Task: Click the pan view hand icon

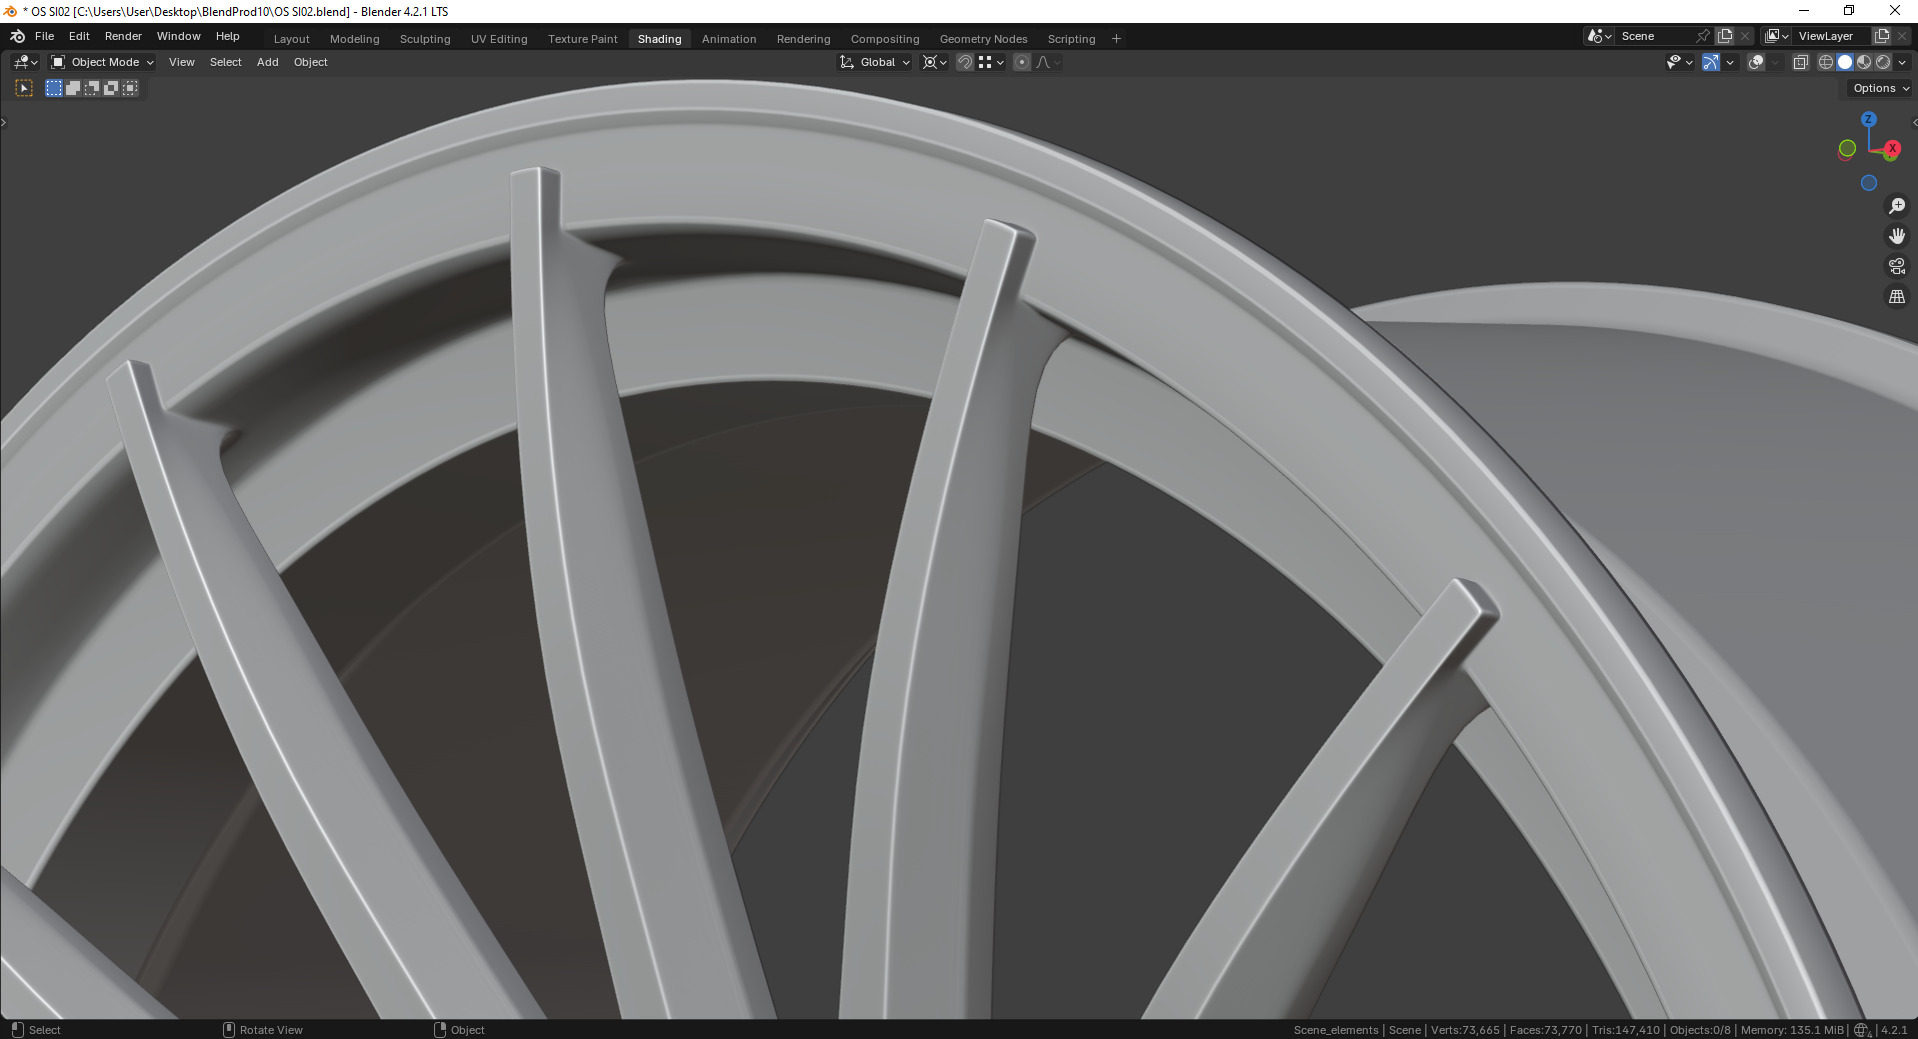Action: [1896, 236]
